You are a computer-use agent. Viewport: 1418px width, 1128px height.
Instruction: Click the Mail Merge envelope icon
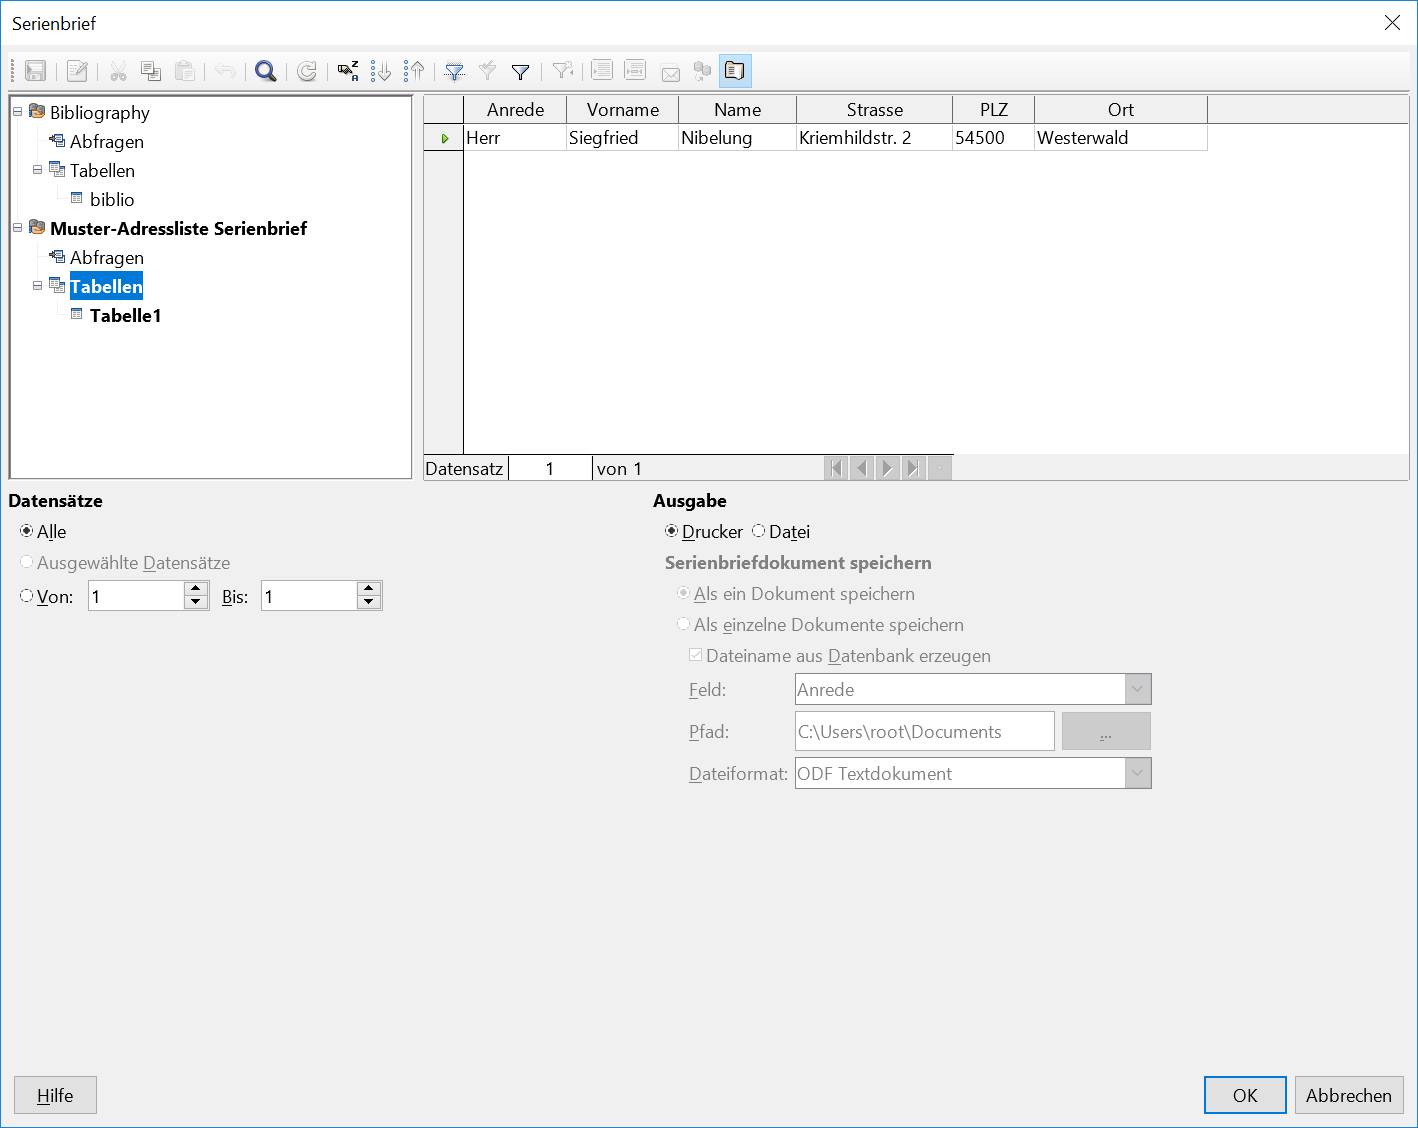[x=670, y=71]
